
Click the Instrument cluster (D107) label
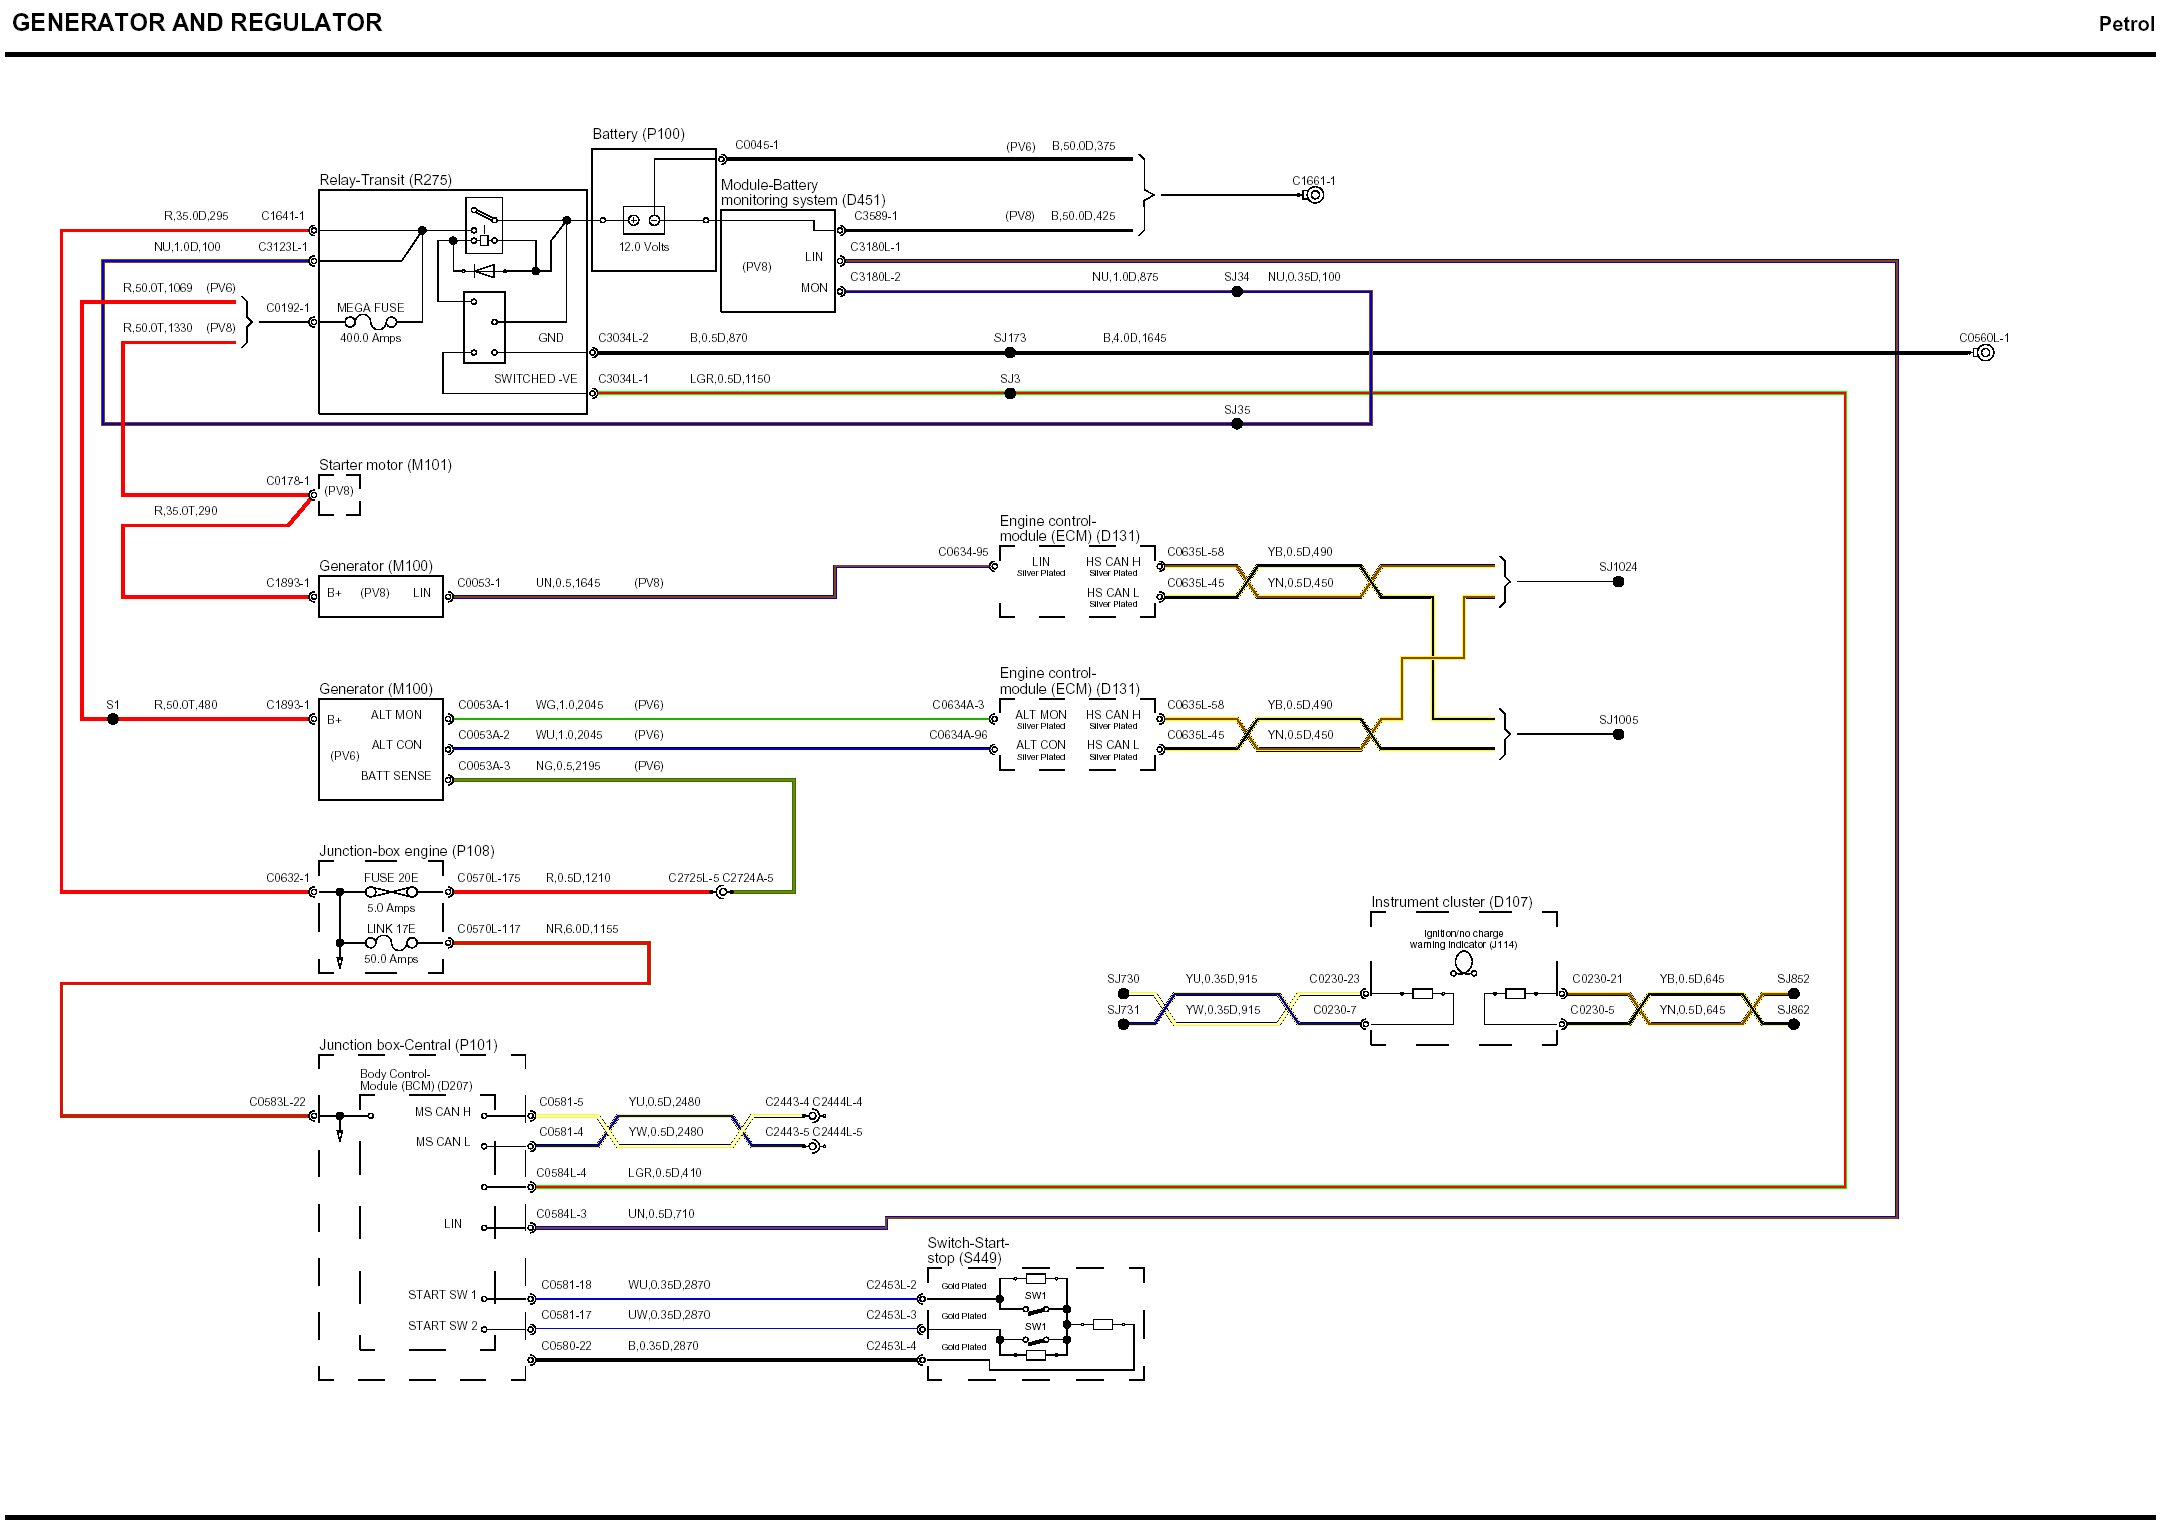pyautogui.click(x=1451, y=902)
